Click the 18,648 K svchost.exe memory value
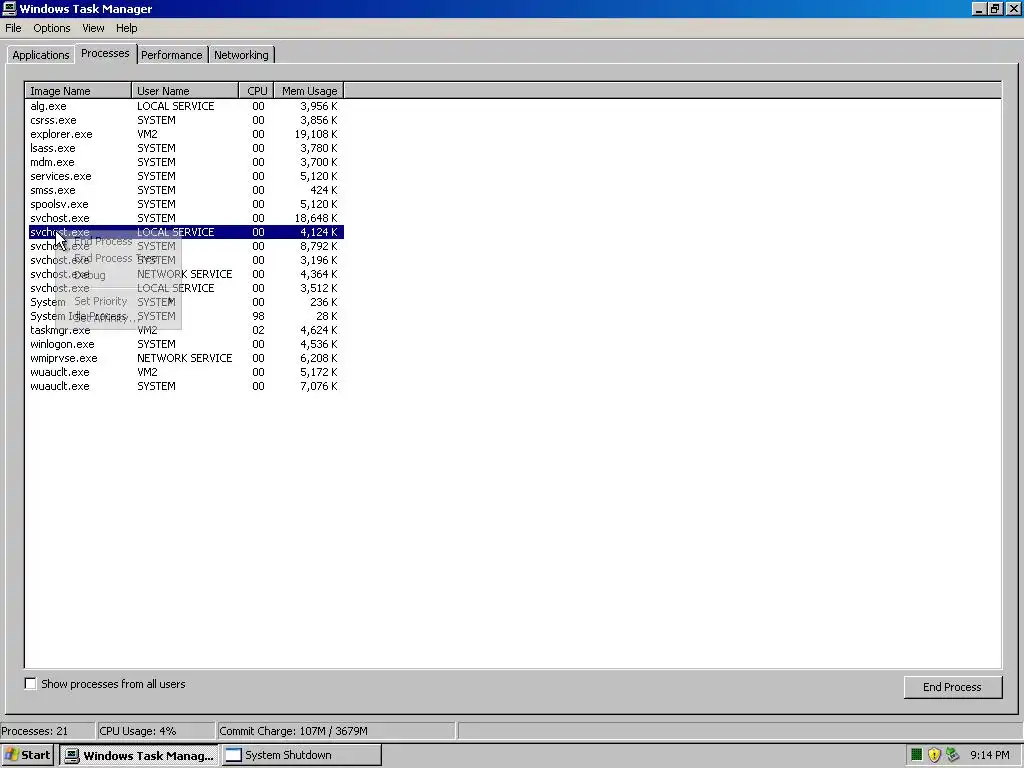Viewport: 1024px width, 768px height. click(316, 218)
